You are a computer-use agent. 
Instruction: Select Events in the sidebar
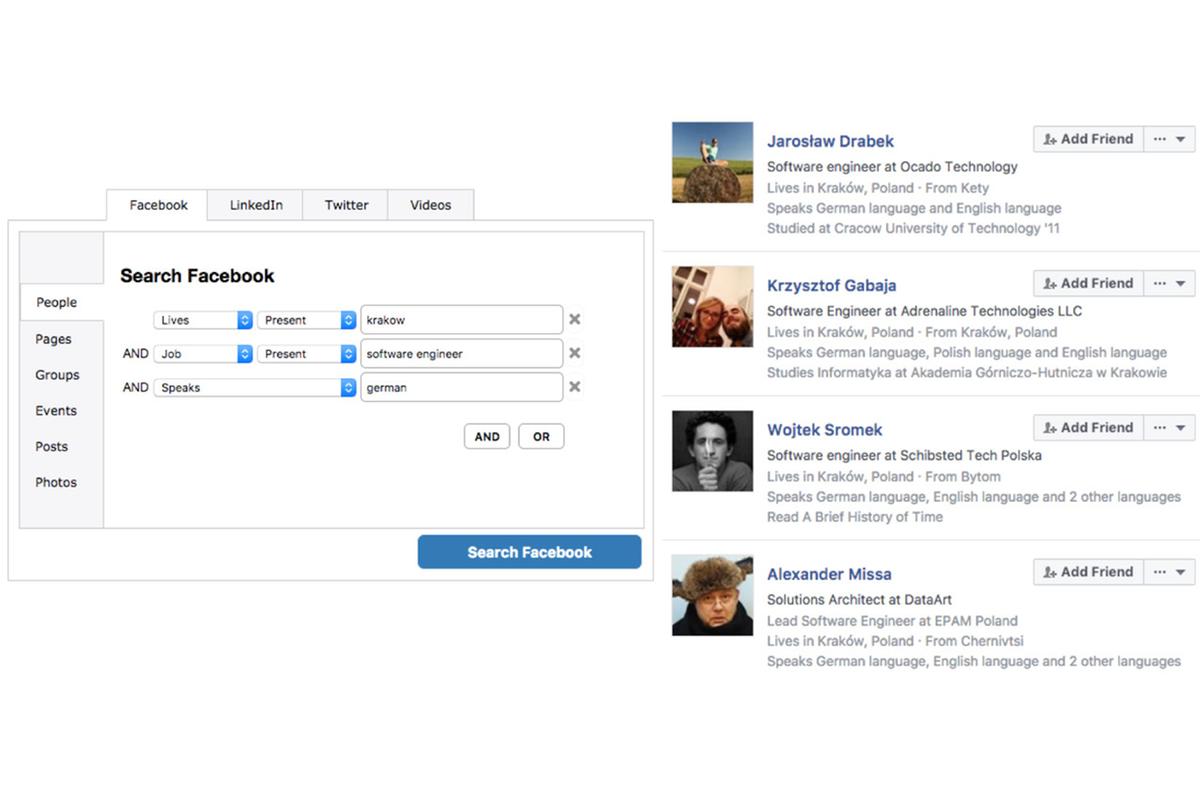[56, 411]
